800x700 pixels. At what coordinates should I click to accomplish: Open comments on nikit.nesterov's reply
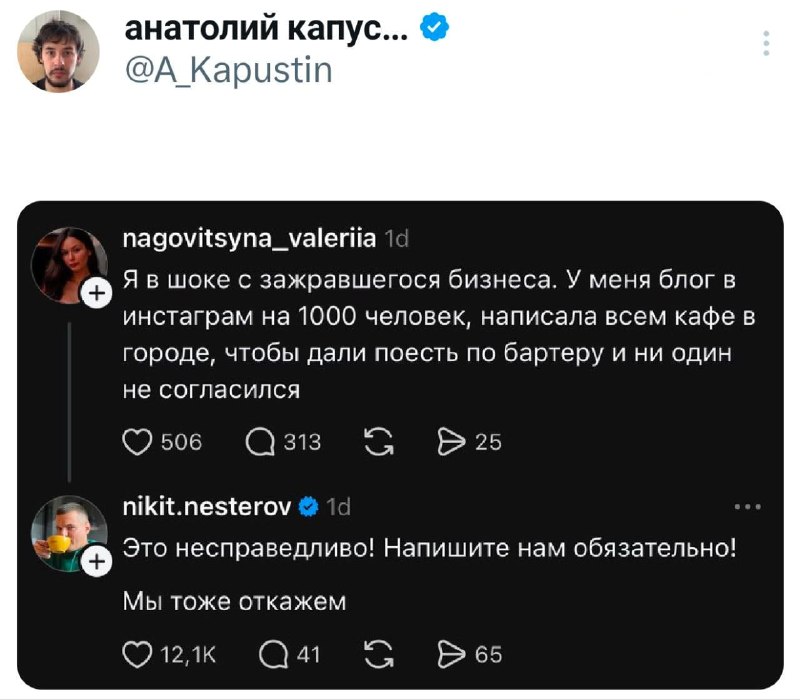pyautogui.click(x=272, y=655)
